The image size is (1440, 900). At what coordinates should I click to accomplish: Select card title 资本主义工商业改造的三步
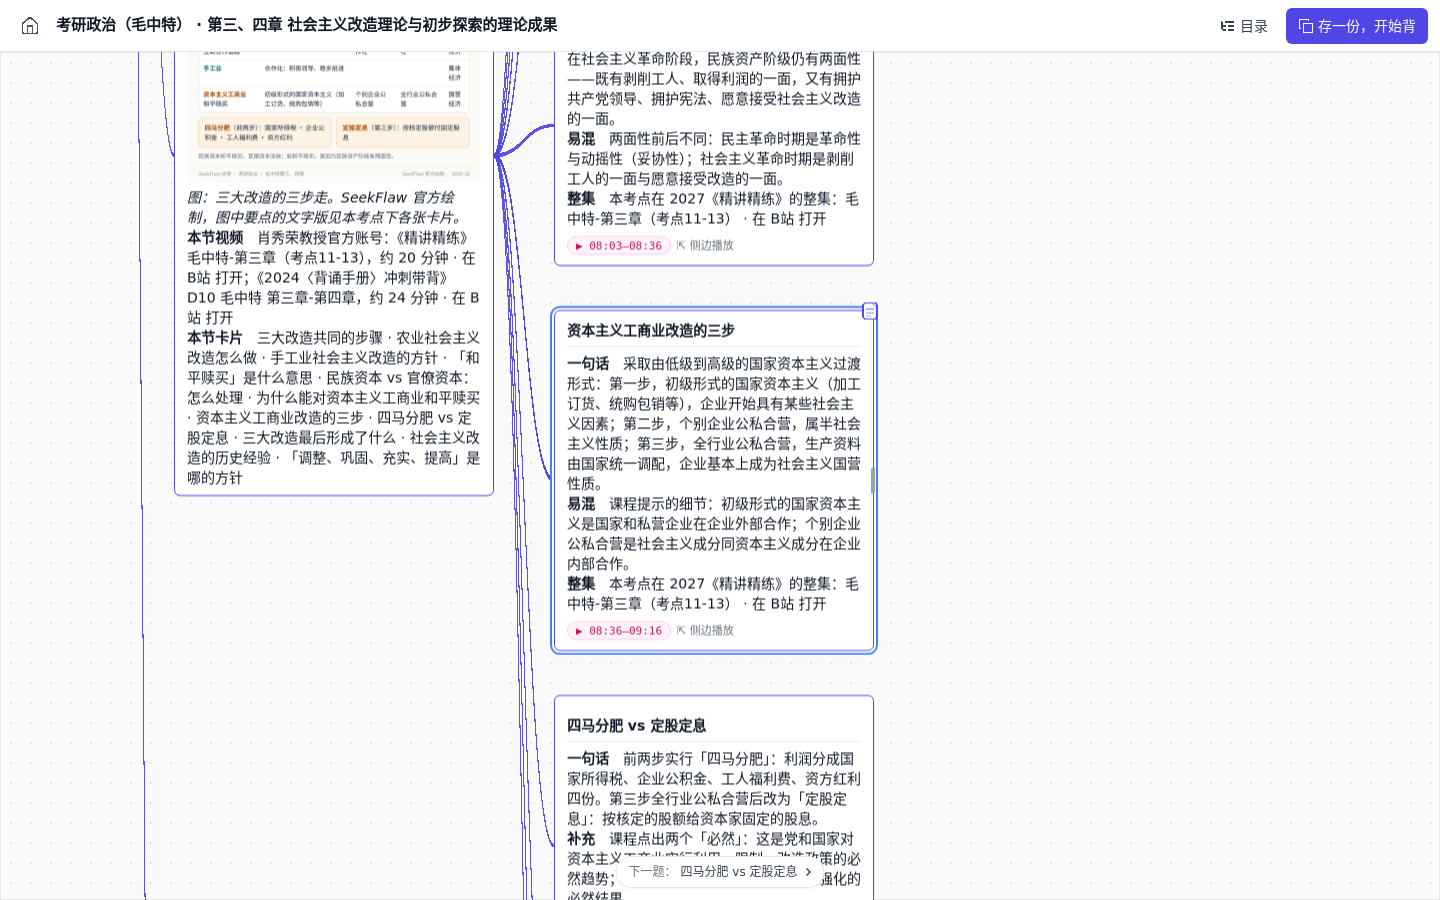(651, 331)
